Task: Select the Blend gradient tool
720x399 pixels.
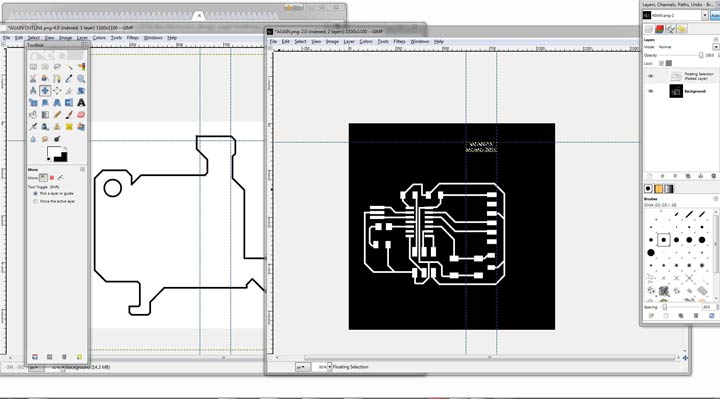Action: (45, 115)
